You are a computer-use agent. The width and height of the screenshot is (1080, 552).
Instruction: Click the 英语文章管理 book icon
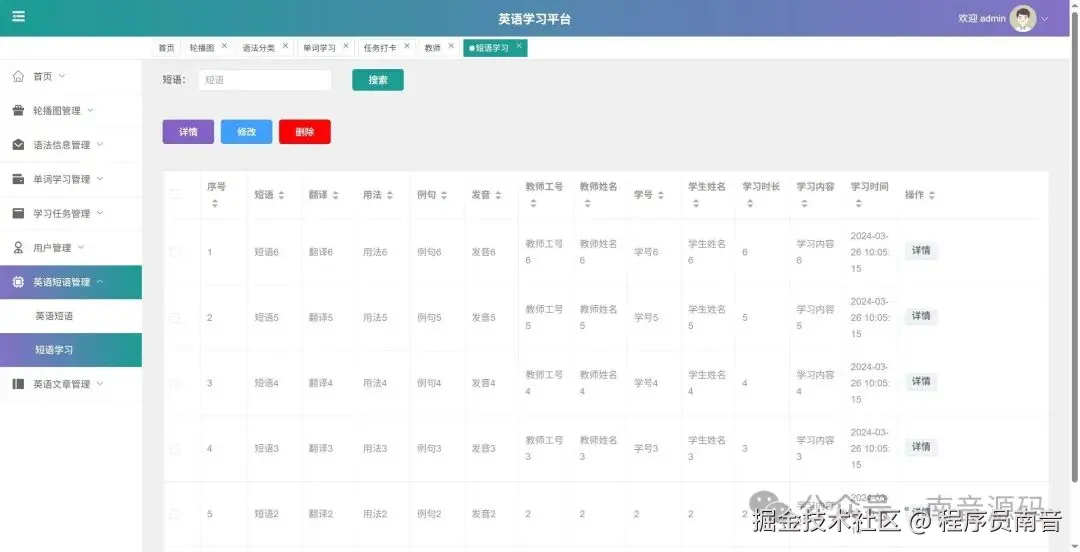(x=19, y=384)
